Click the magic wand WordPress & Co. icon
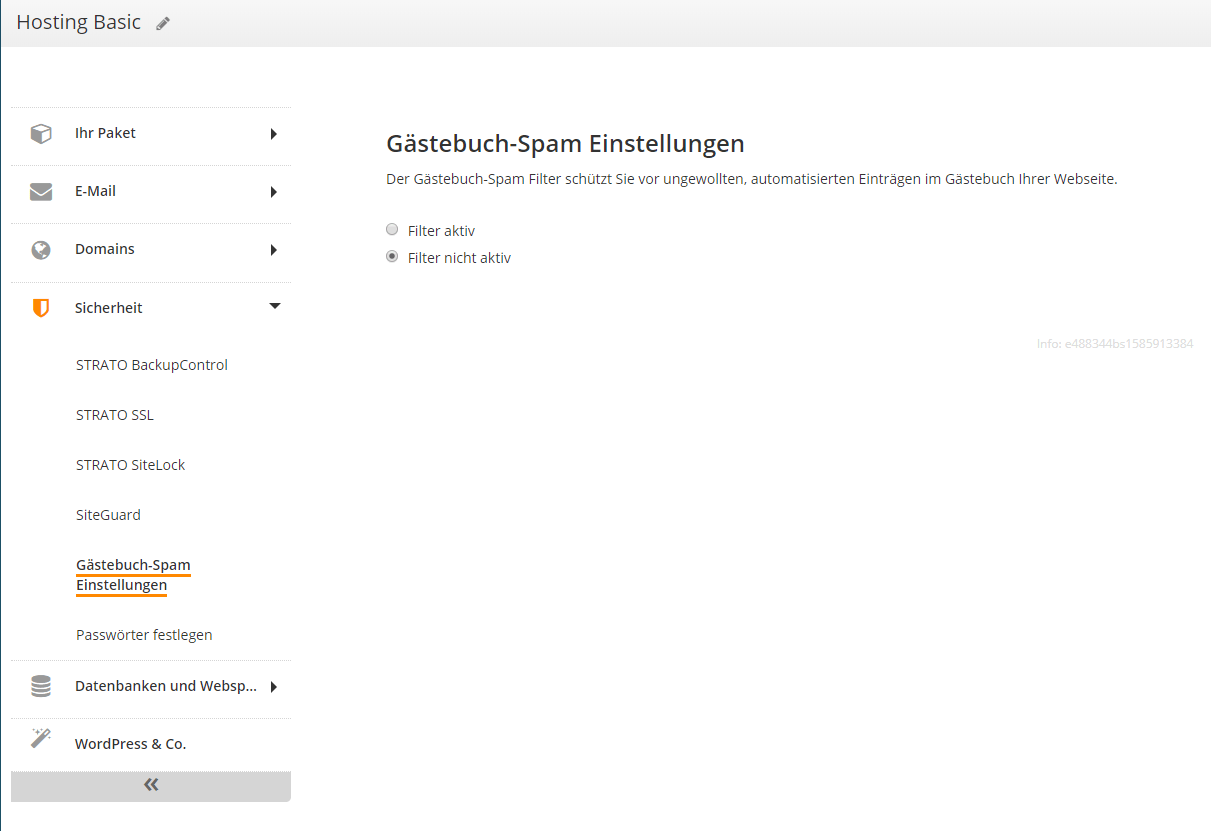 41,738
